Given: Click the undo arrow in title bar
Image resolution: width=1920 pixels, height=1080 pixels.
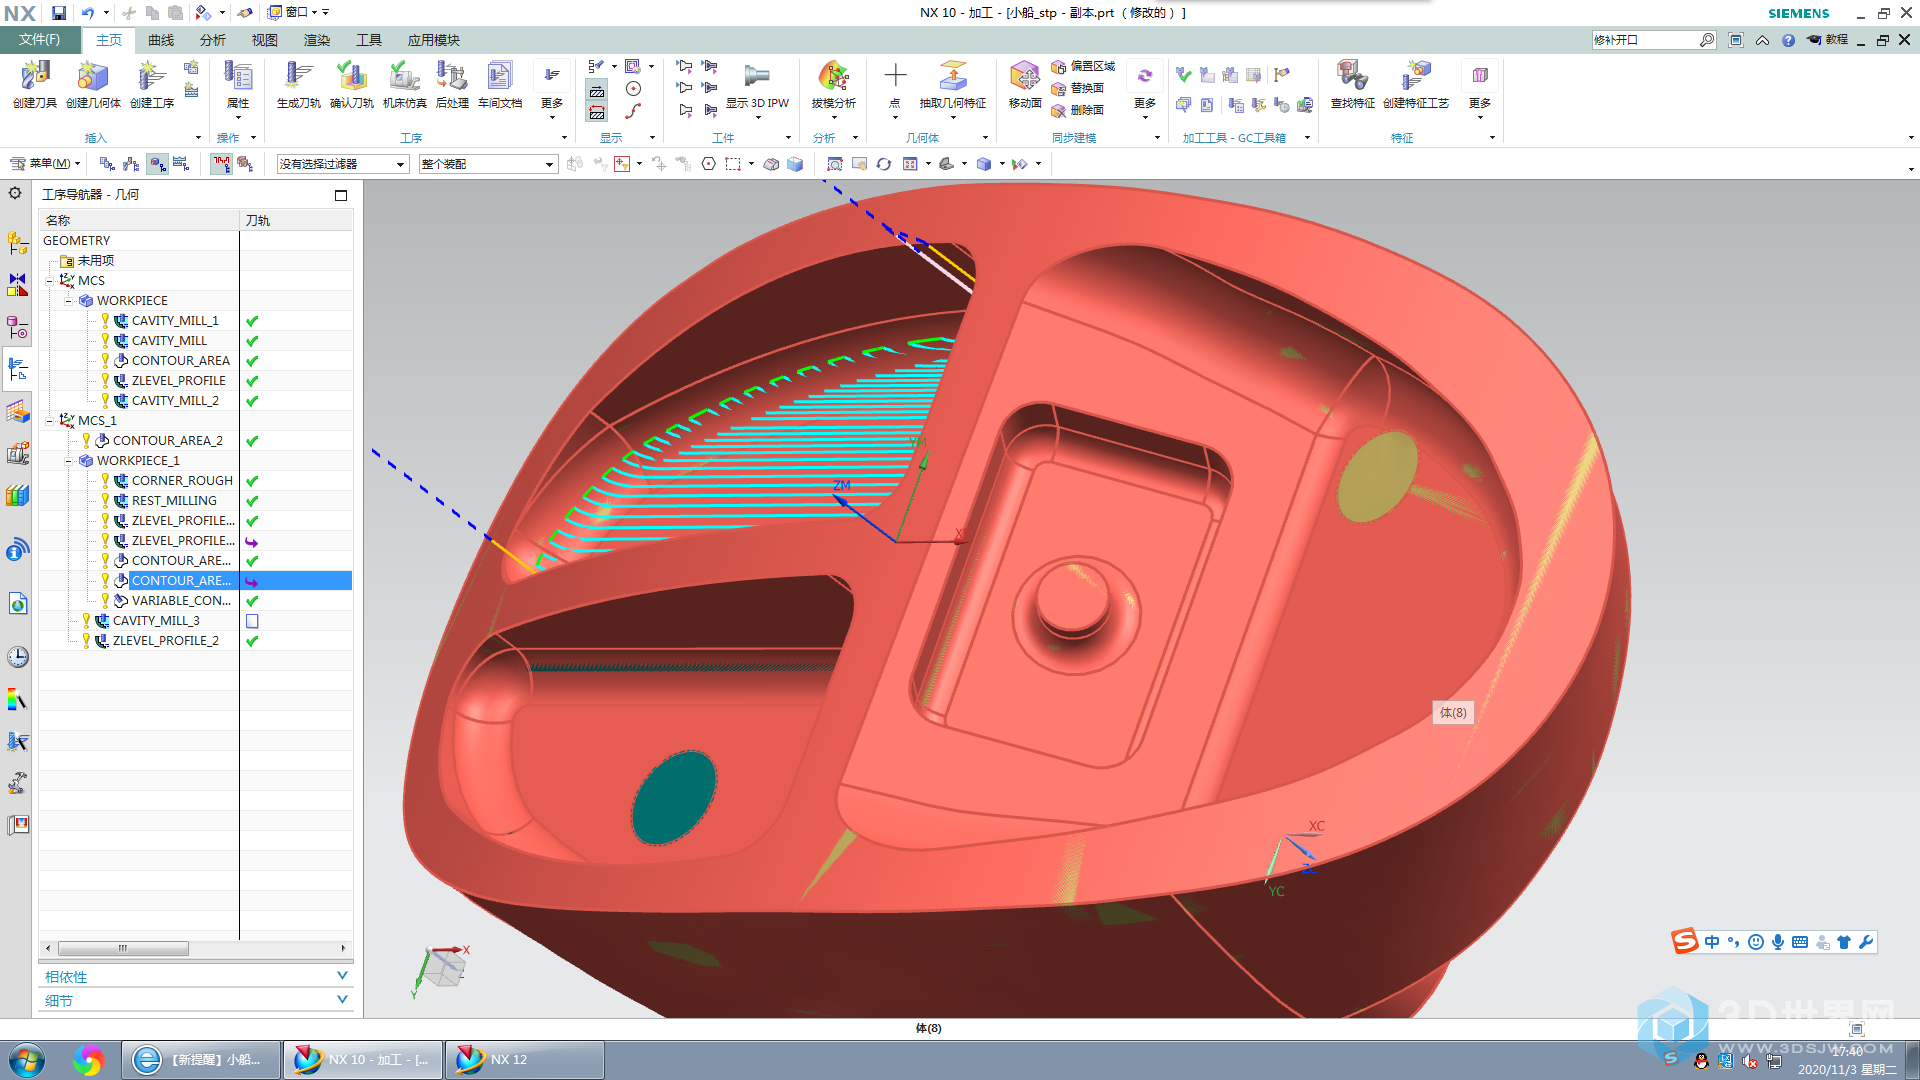Looking at the screenshot, I should (x=88, y=13).
